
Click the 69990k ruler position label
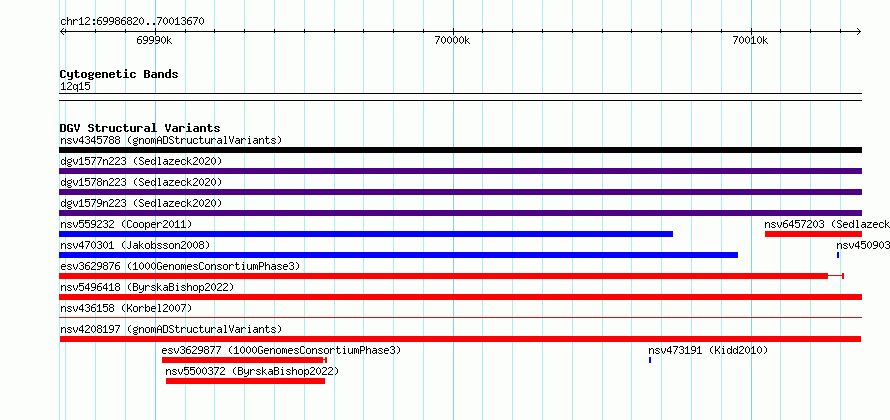(154, 41)
